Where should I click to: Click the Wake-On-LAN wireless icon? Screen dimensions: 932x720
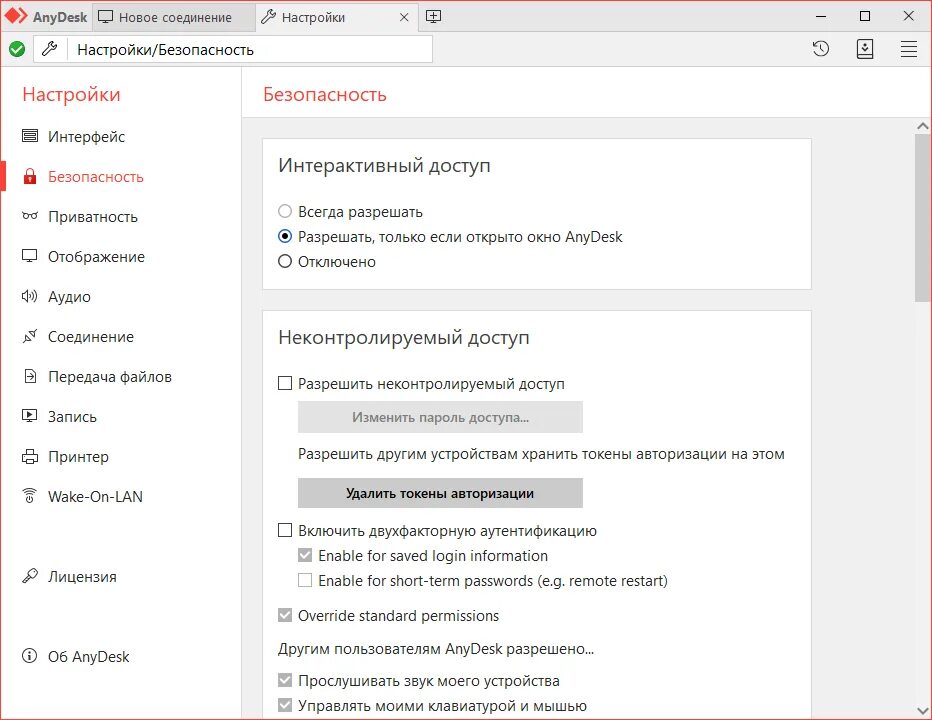[30, 496]
